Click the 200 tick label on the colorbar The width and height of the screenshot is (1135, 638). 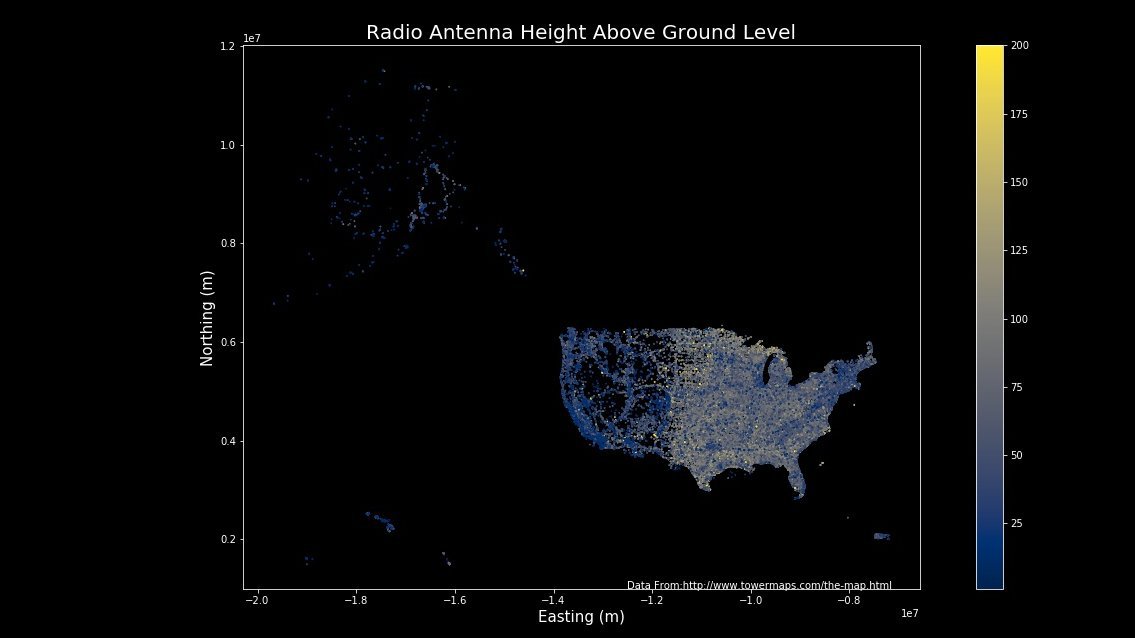1020,46
